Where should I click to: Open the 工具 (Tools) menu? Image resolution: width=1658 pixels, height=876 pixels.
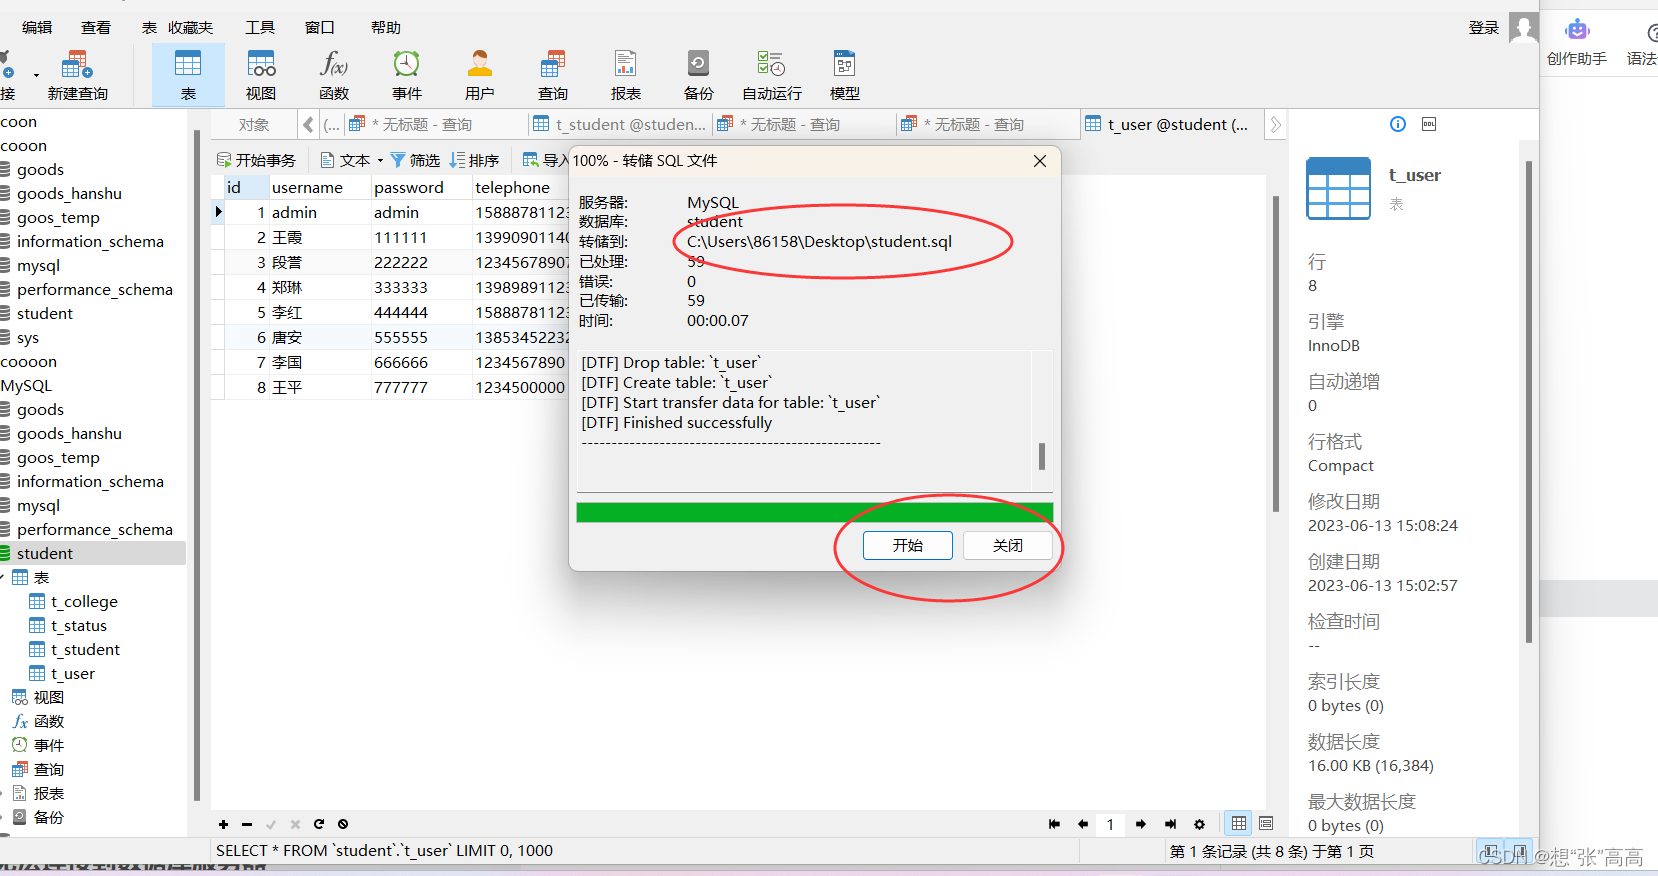(x=260, y=27)
